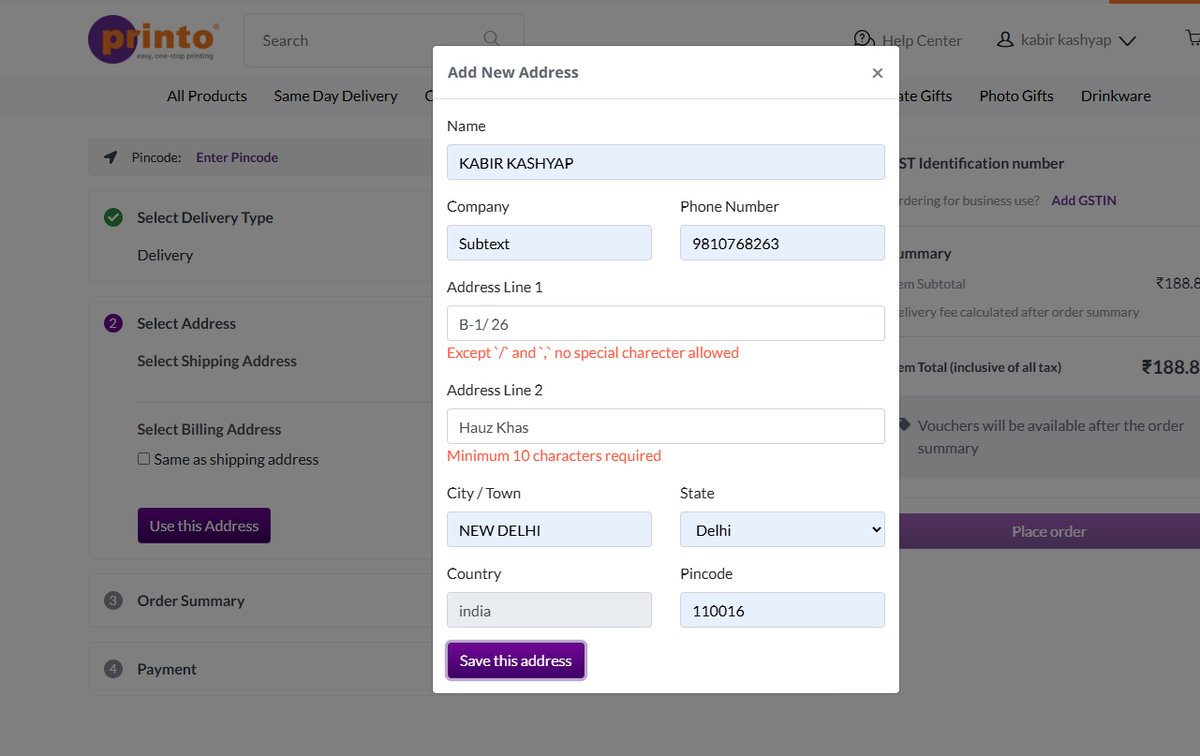Click the Phone Number input field
Viewport: 1200px width, 756px height.
point(782,243)
